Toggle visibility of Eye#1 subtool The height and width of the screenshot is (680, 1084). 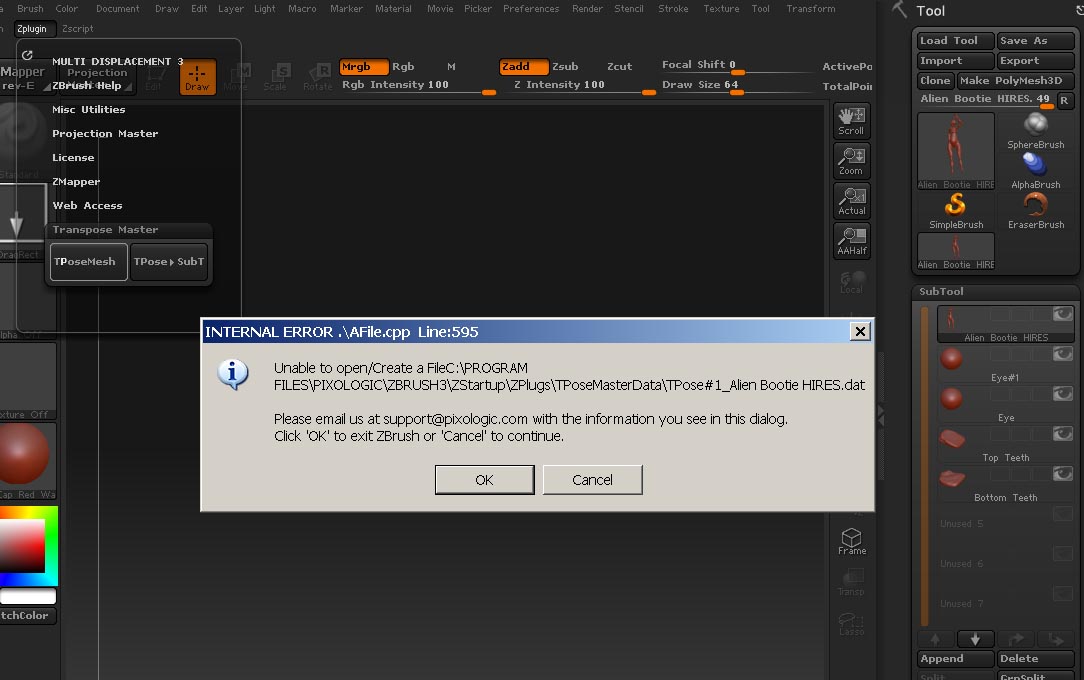[x=1063, y=354]
